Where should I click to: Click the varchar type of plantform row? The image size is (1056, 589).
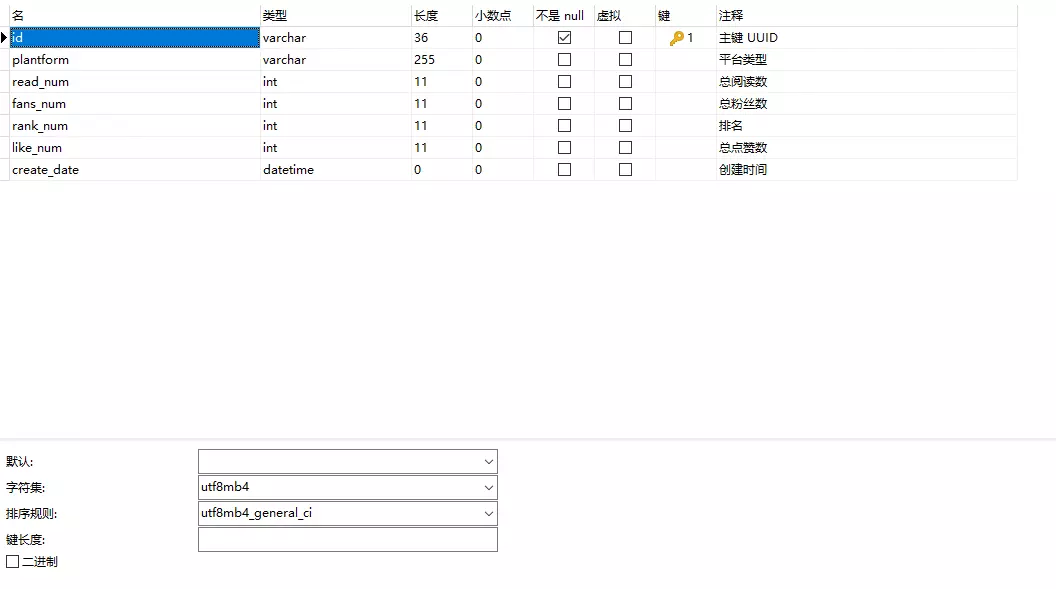335,60
